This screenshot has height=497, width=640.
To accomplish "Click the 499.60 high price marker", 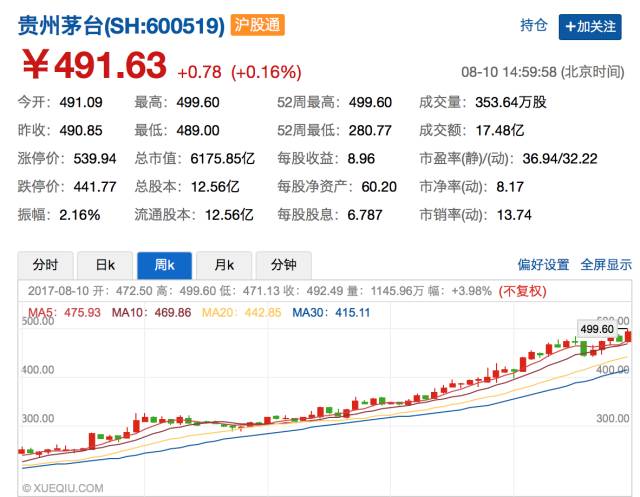I will coord(597,328).
